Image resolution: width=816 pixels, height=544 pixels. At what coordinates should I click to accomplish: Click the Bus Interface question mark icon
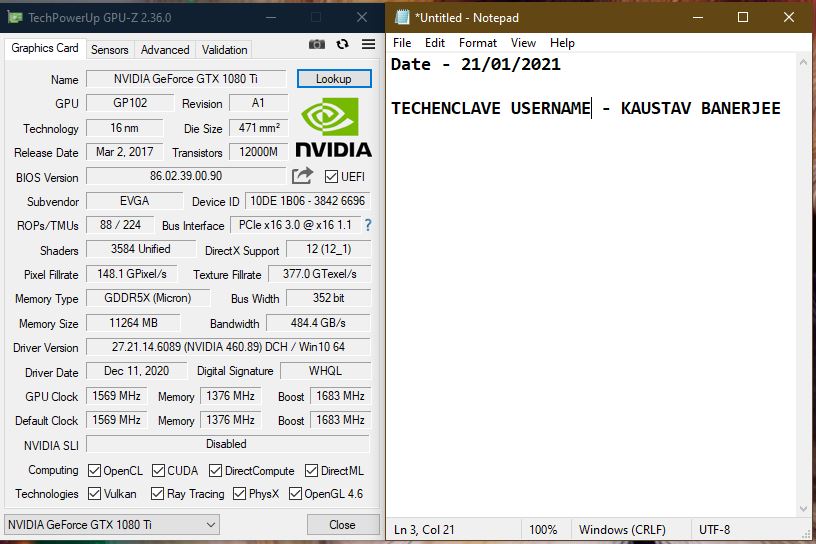click(x=367, y=225)
